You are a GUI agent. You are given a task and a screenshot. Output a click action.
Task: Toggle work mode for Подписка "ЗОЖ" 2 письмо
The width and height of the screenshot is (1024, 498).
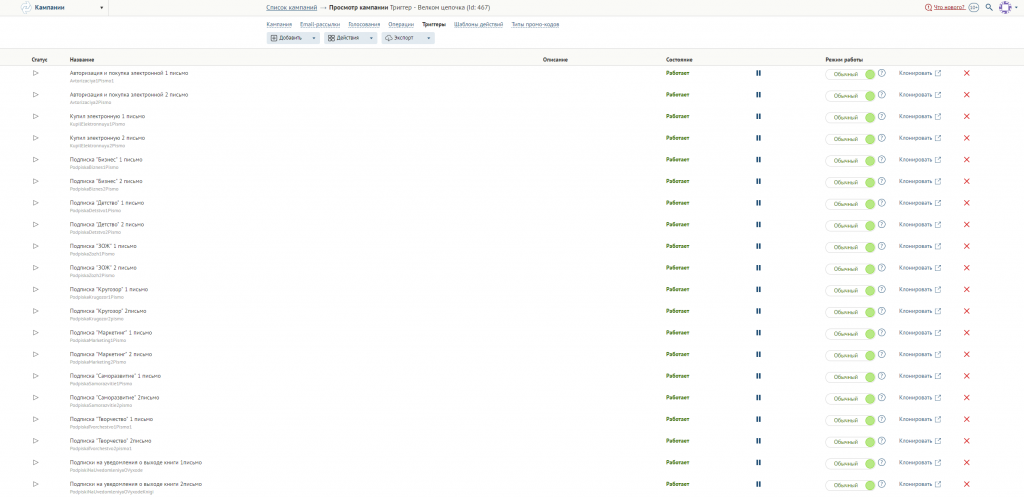pyautogui.click(x=850, y=269)
